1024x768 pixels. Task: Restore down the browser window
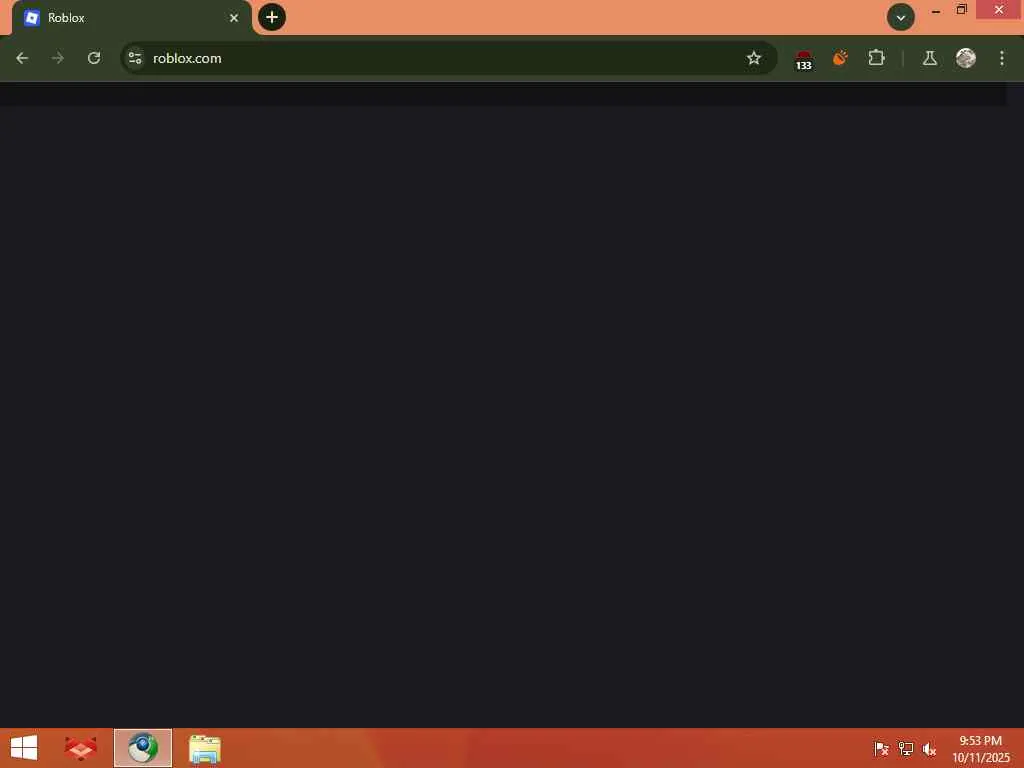click(961, 10)
